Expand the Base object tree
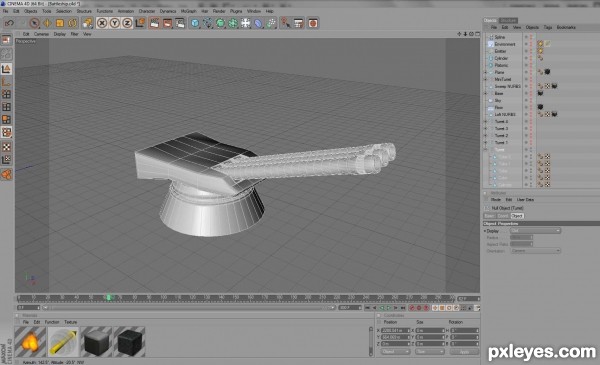 pyautogui.click(x=486, y=93)
